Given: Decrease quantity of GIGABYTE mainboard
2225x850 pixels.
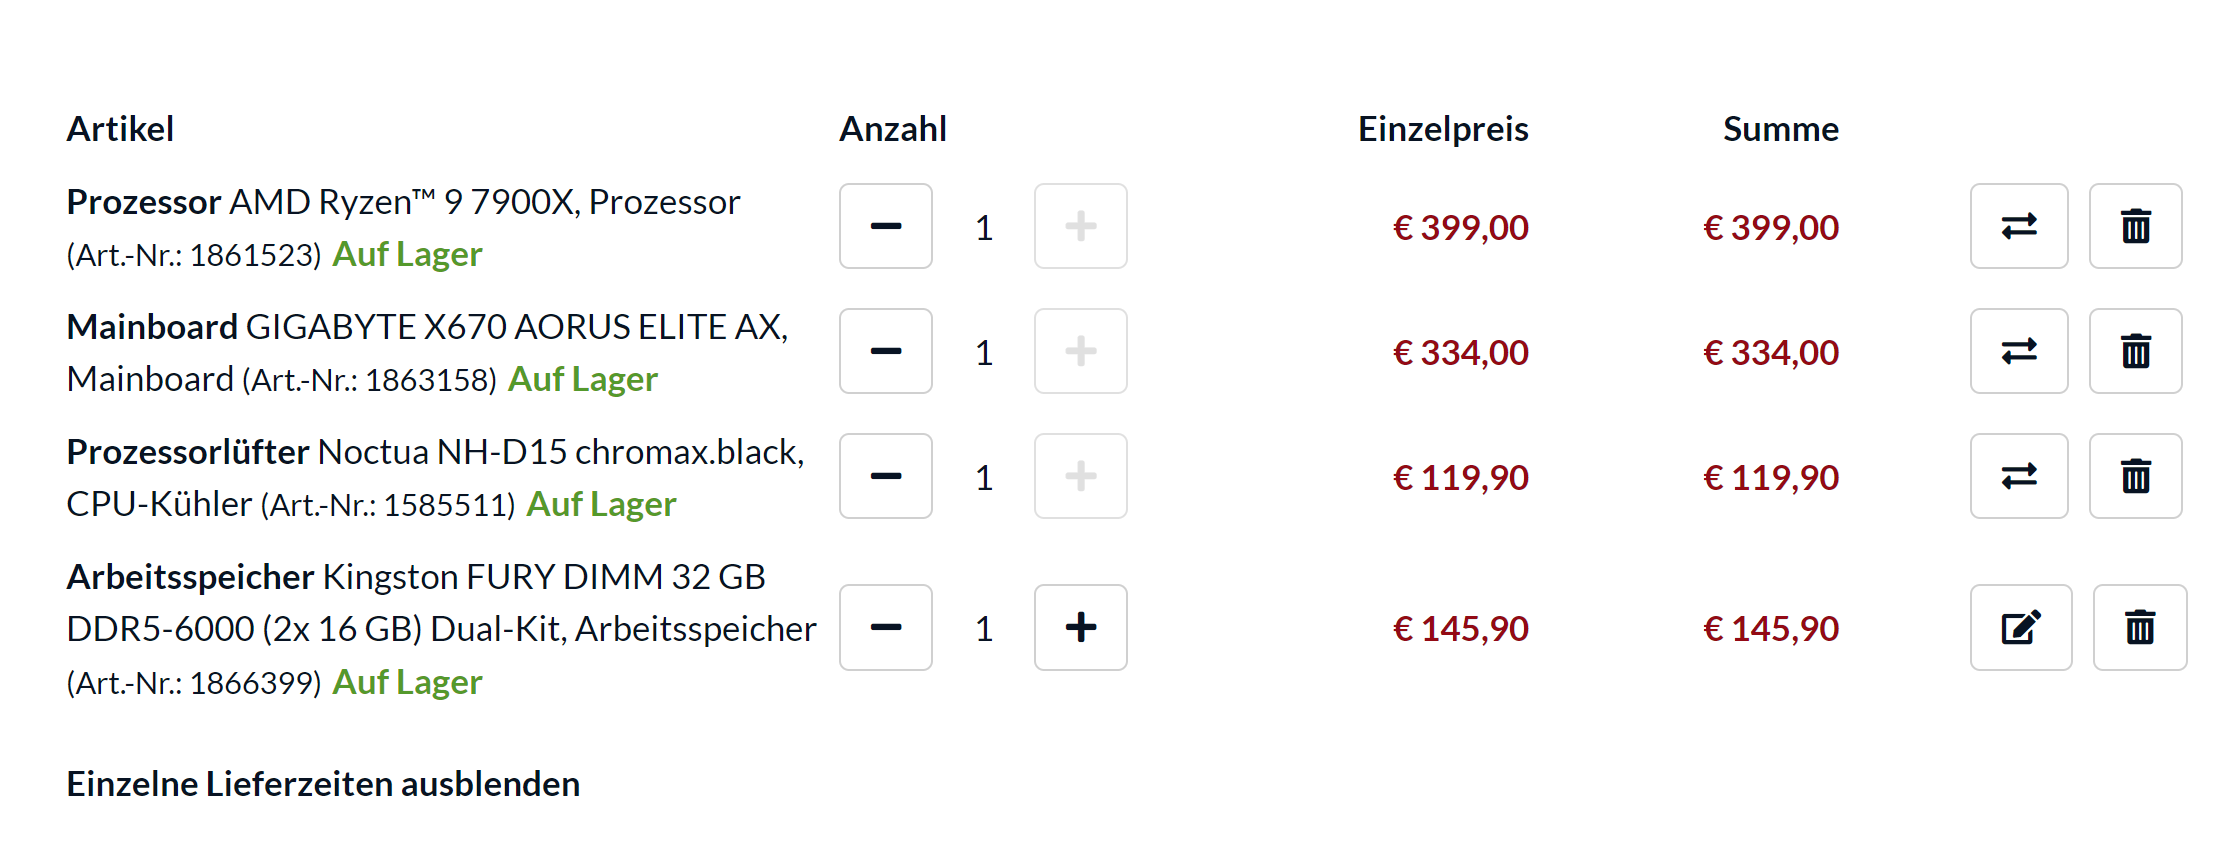Looking at the screenshot, I should 885,351.
